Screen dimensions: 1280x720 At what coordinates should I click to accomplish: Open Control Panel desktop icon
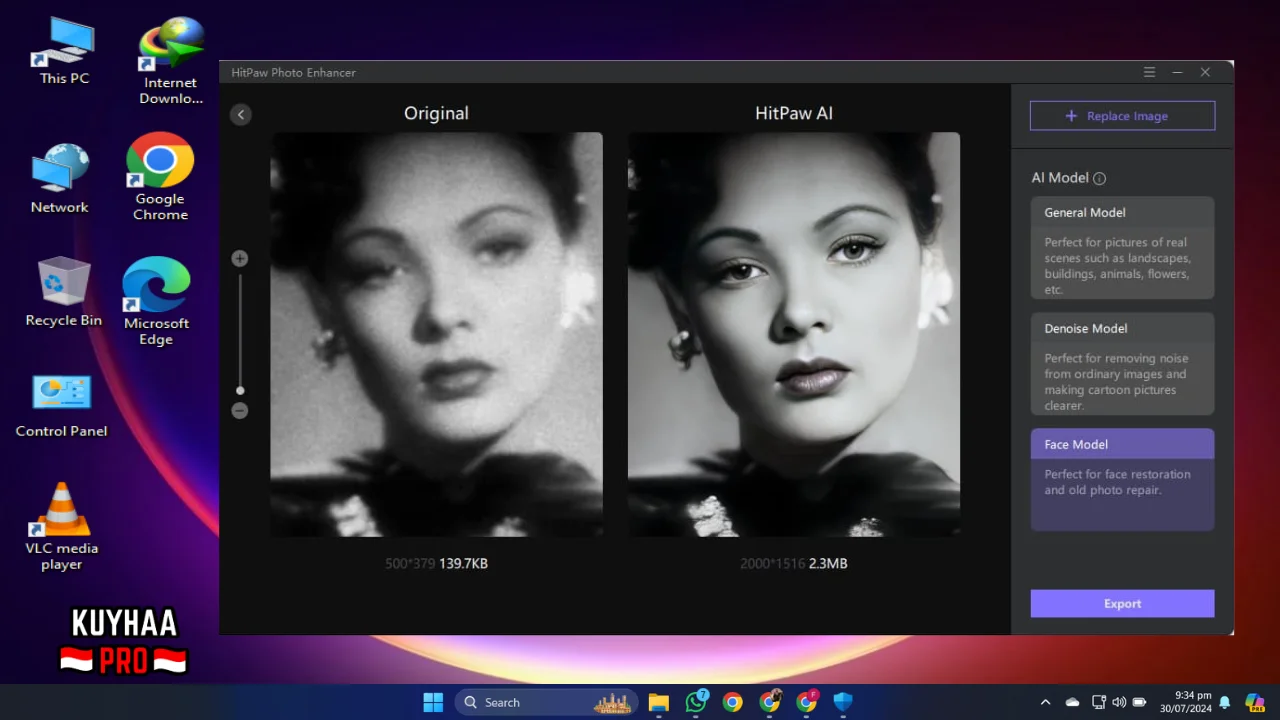pos(62,405)
